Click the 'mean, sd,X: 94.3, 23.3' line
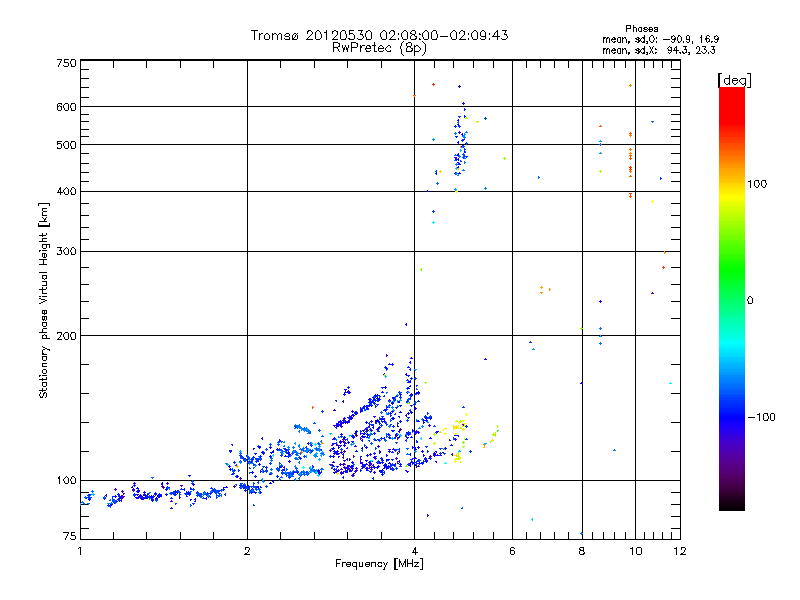Image resolution: width=800 pixels, height=600 pixels. (659, 50)
